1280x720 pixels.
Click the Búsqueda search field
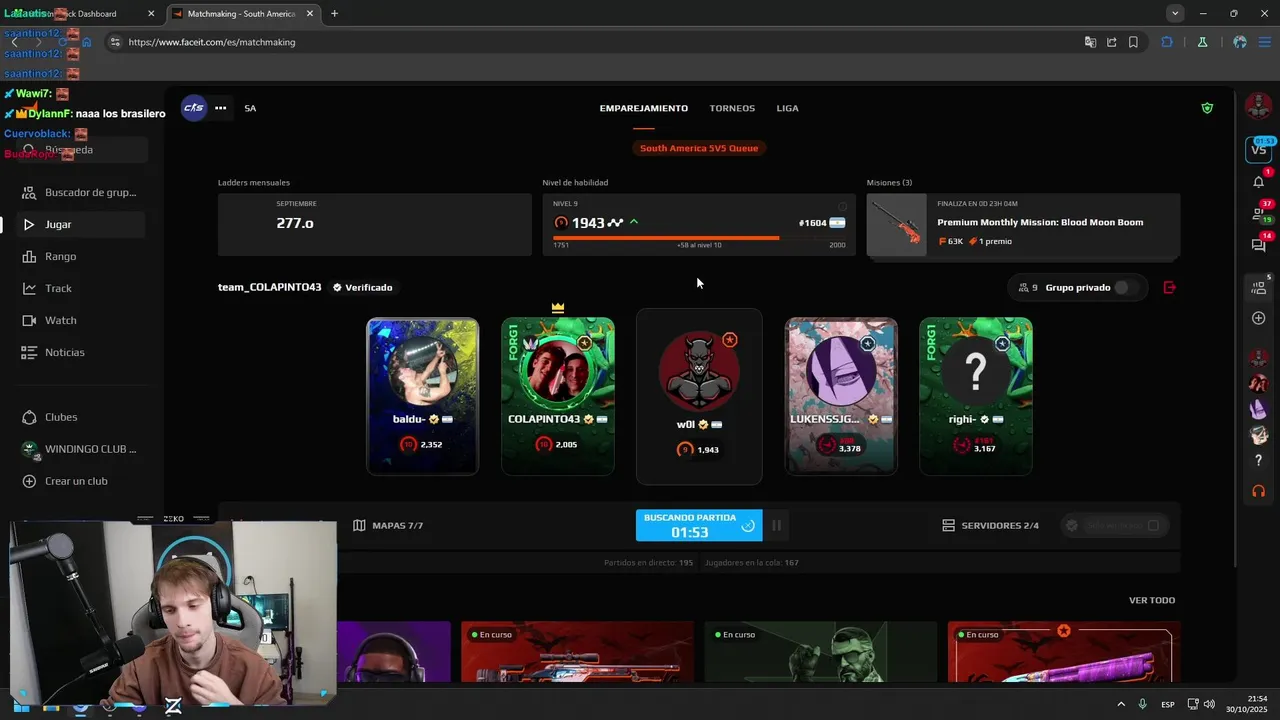[x=82, y=150]
